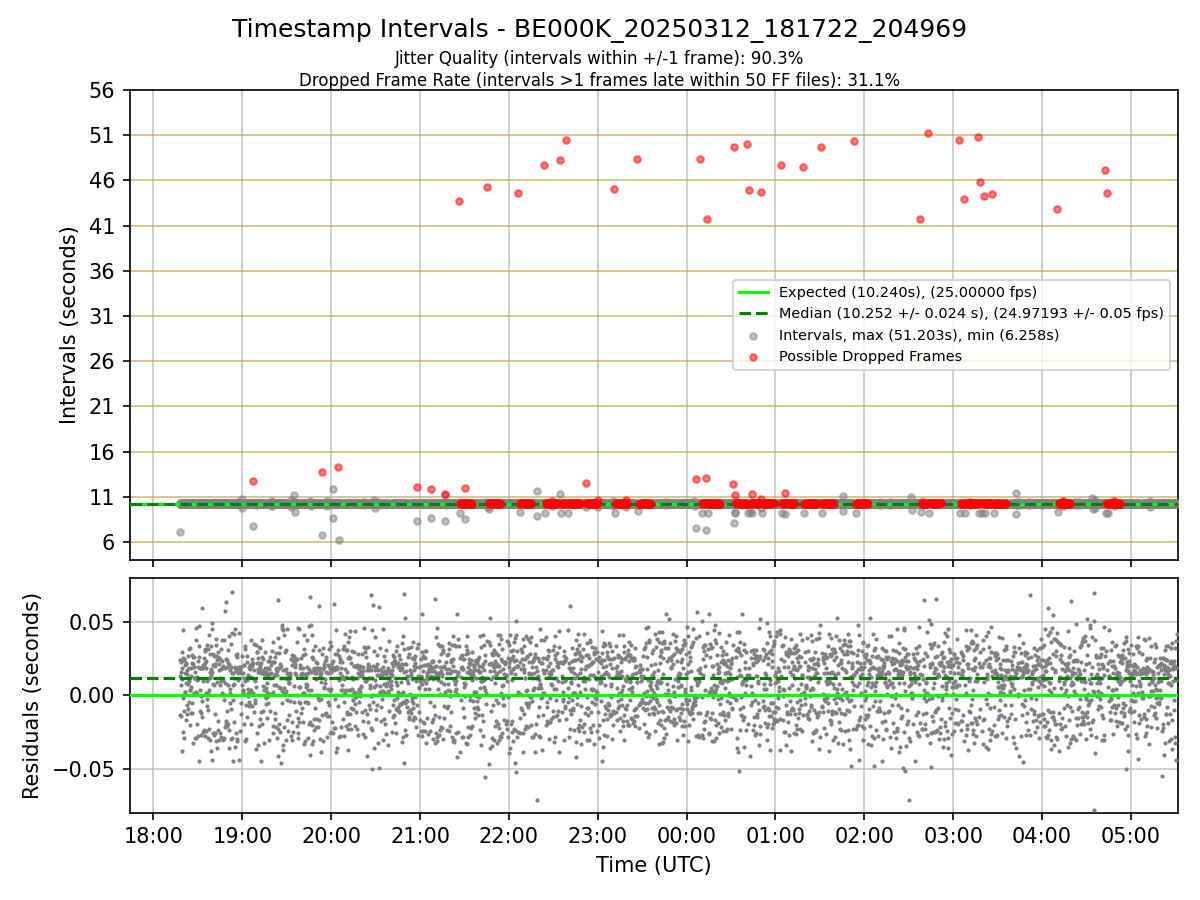Click the 'Possible Dropped Frames' legend entry

click(870, 356)
